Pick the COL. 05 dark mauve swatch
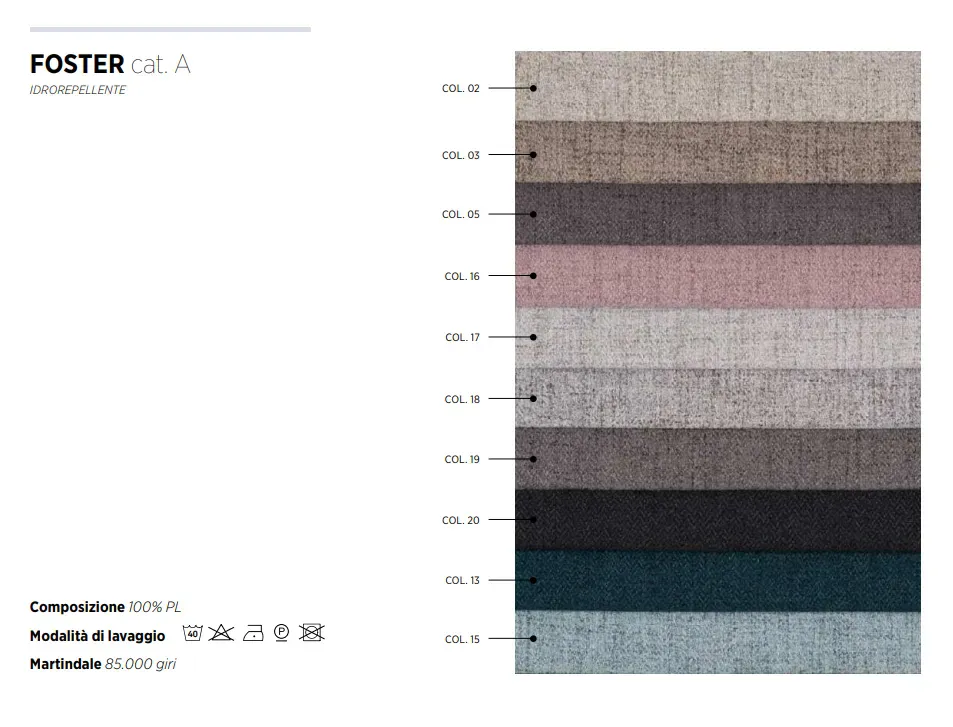Image resolution: width=953 pixels, height=727 pixels. 718,215
